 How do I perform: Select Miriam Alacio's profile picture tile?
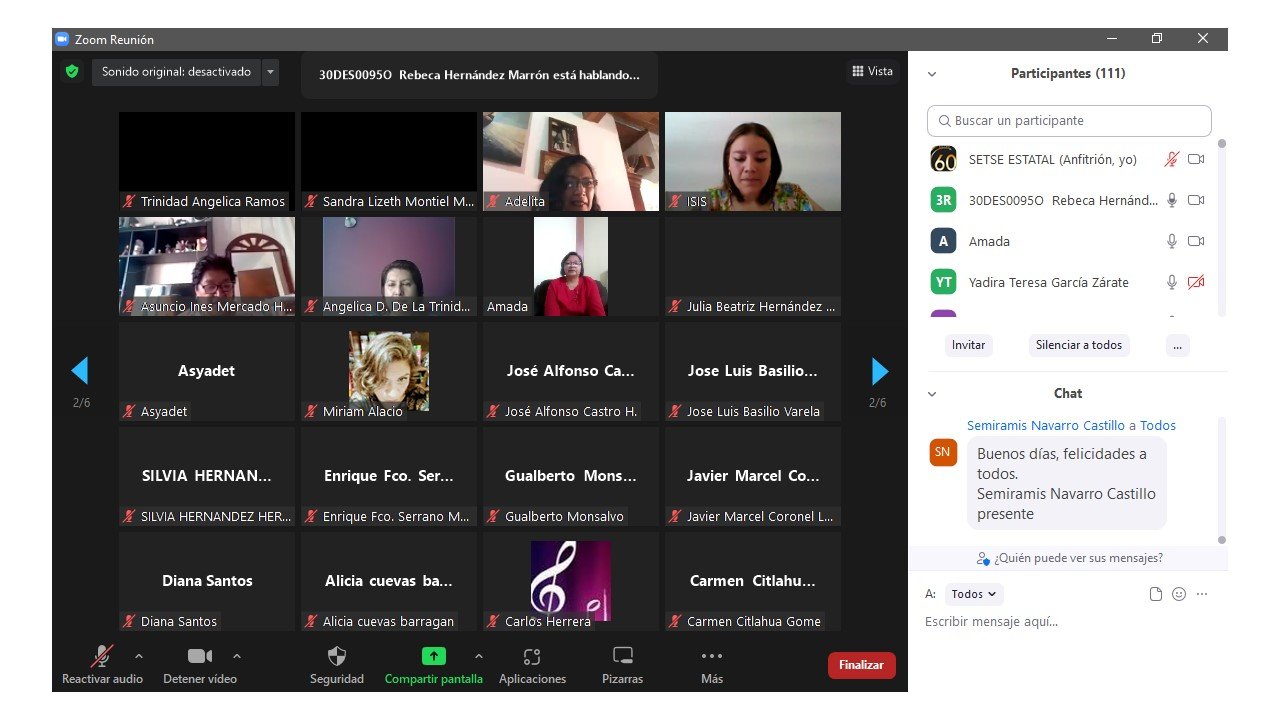pyautogui.click(x=389, y=371)
